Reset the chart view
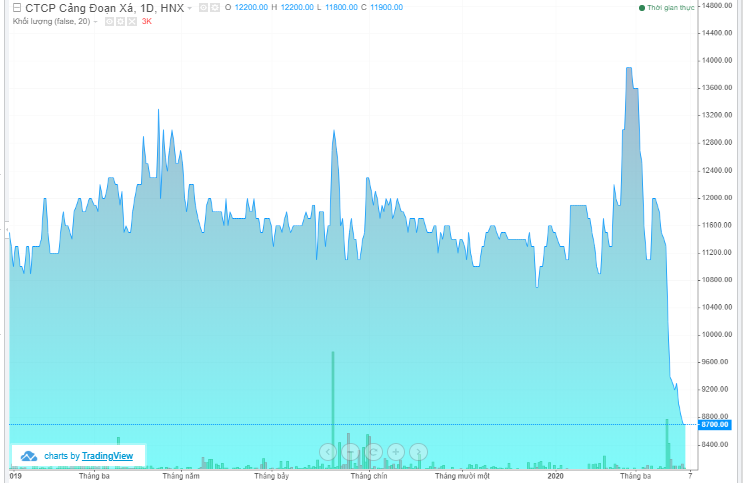This screenshot has width=751, height=483. (373, 452)
